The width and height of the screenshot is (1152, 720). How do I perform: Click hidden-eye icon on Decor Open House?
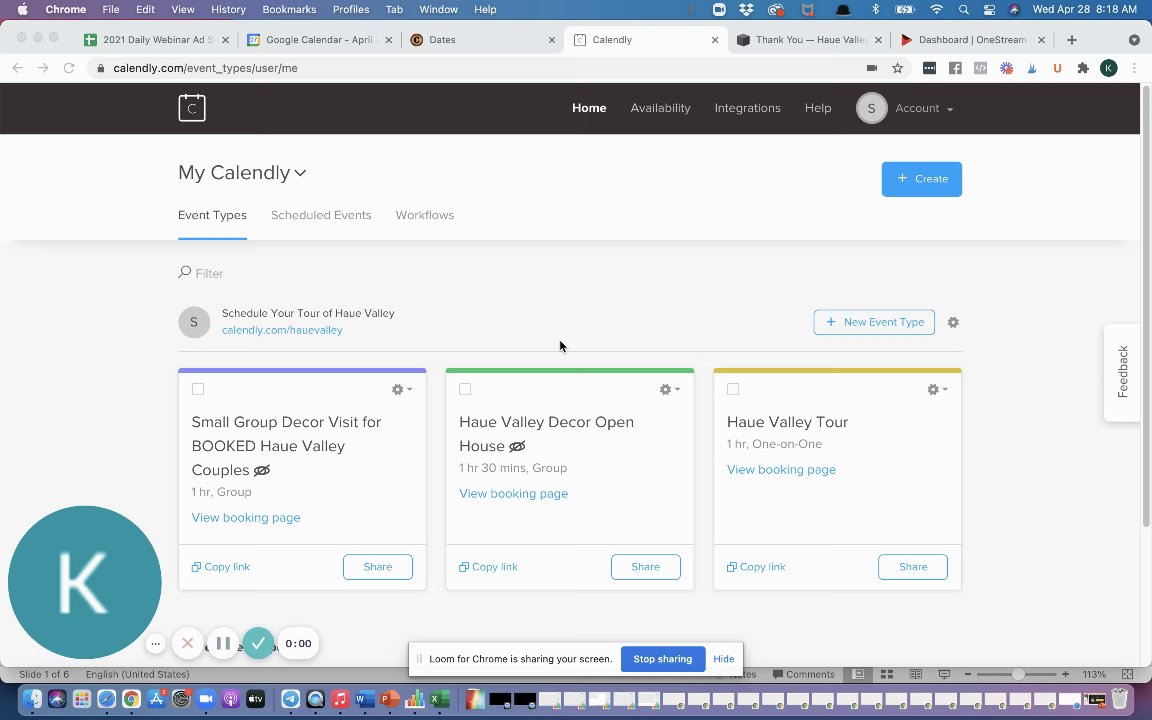point(517,446)
